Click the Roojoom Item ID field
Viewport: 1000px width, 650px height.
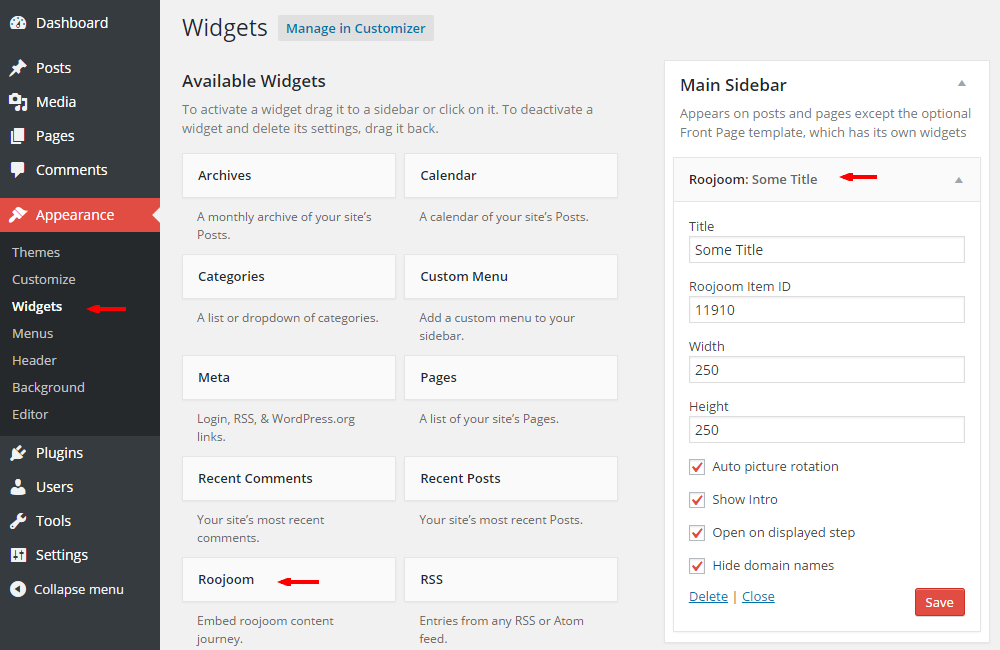827,310
